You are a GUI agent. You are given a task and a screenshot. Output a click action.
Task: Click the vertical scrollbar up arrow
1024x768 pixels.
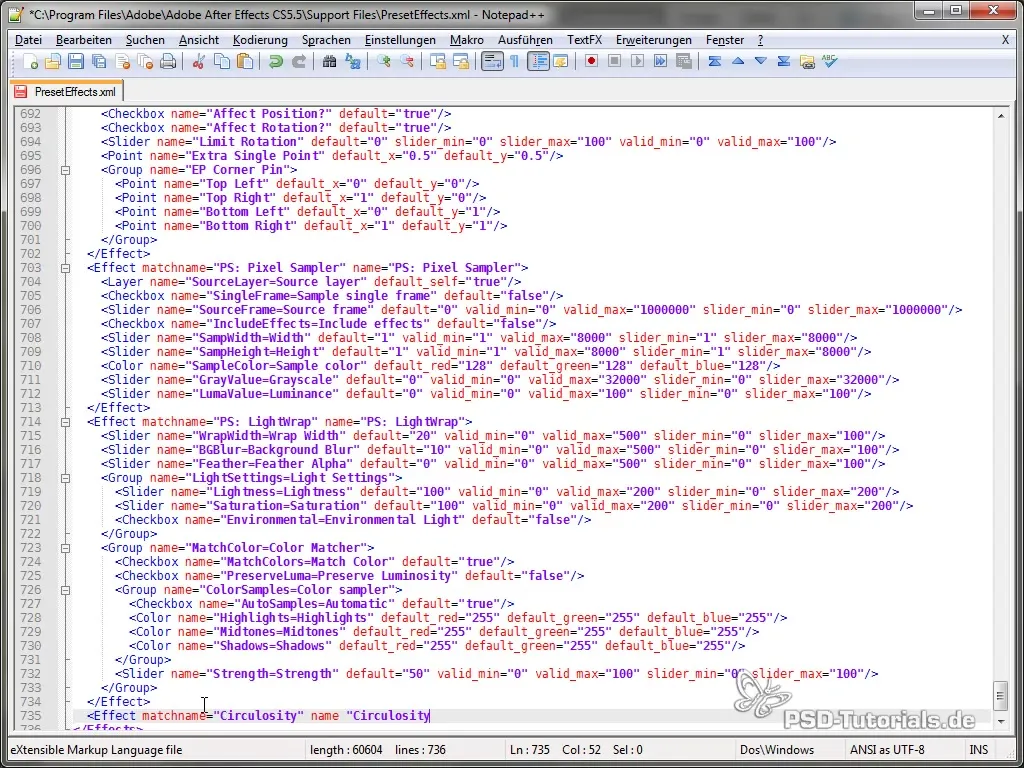(1000, 116)
